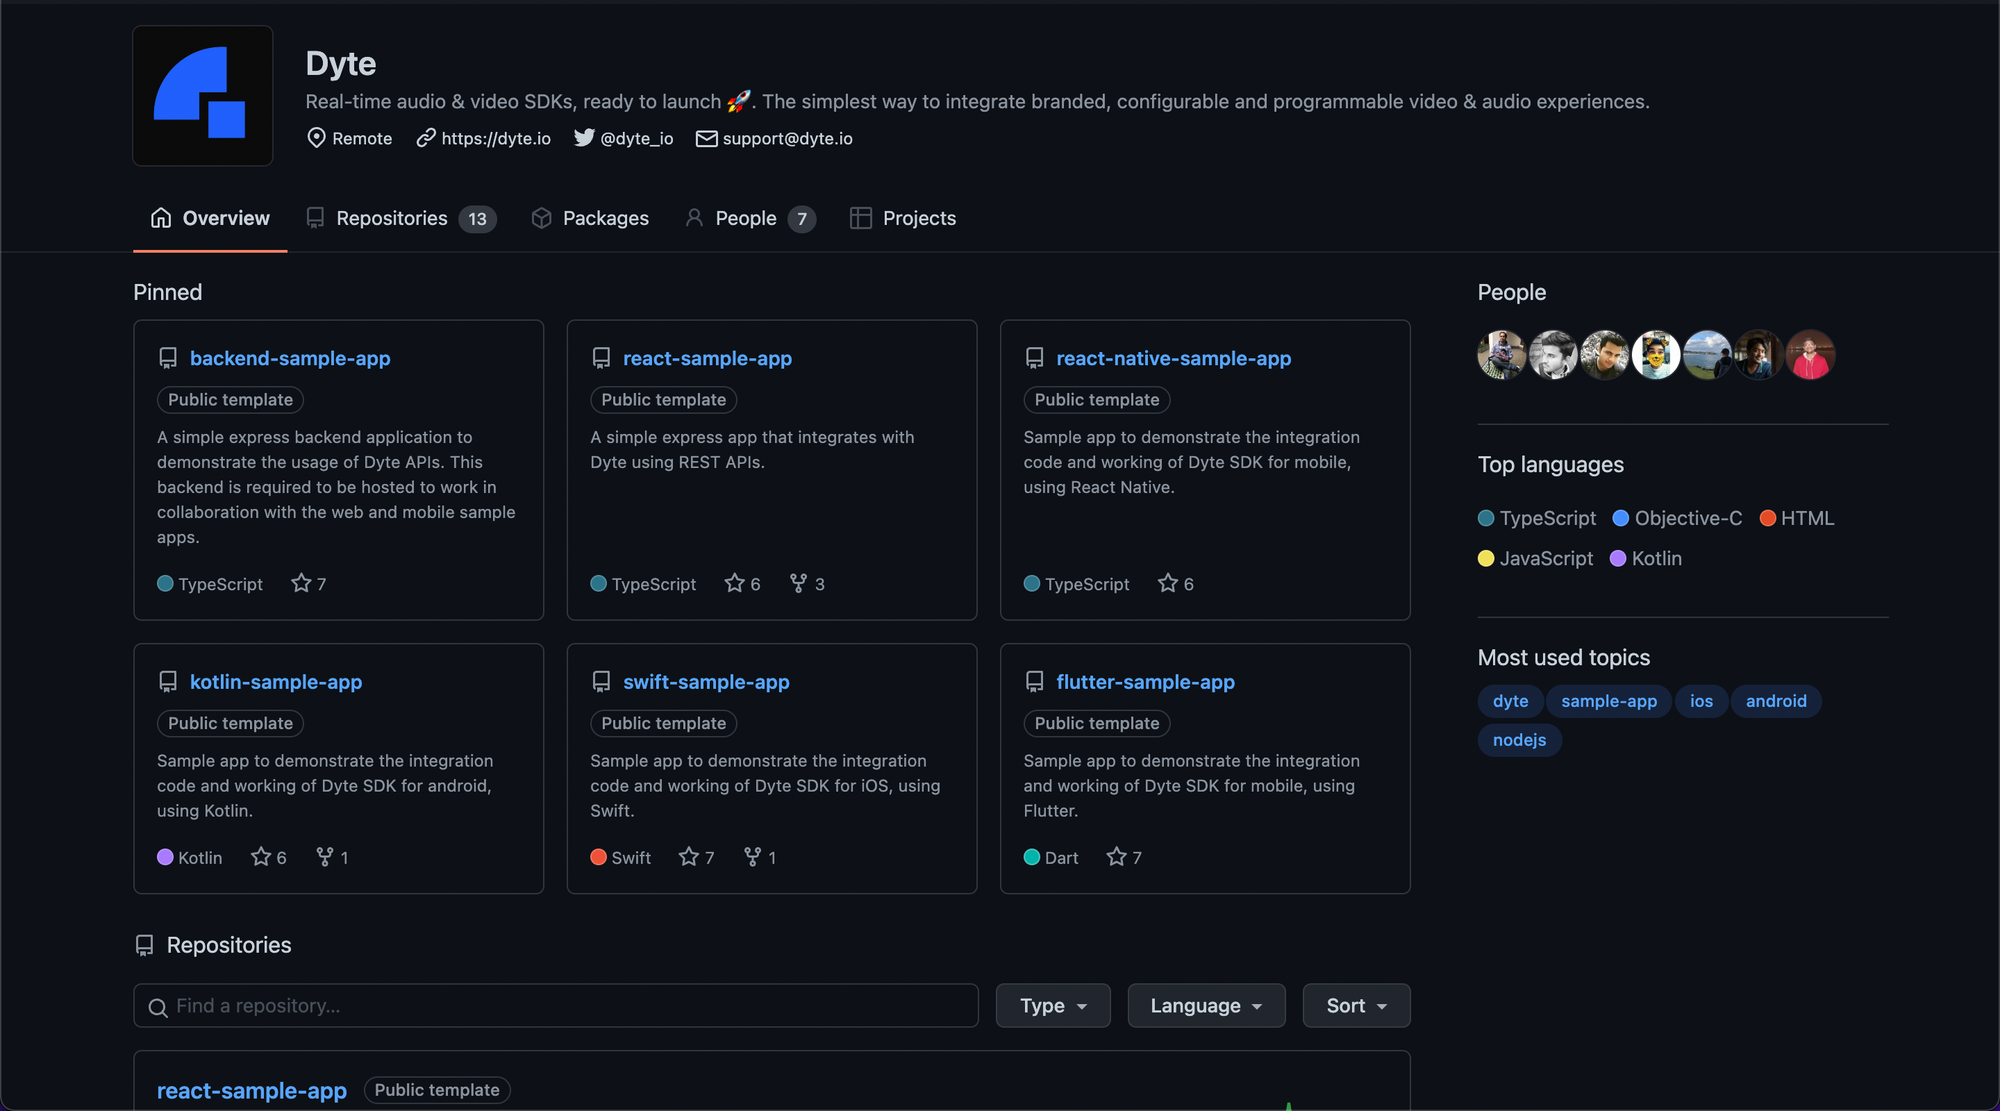Click the sample-app topic tag
The height and width of the screenshot is (1111, 2000).
pos(1609,701)
